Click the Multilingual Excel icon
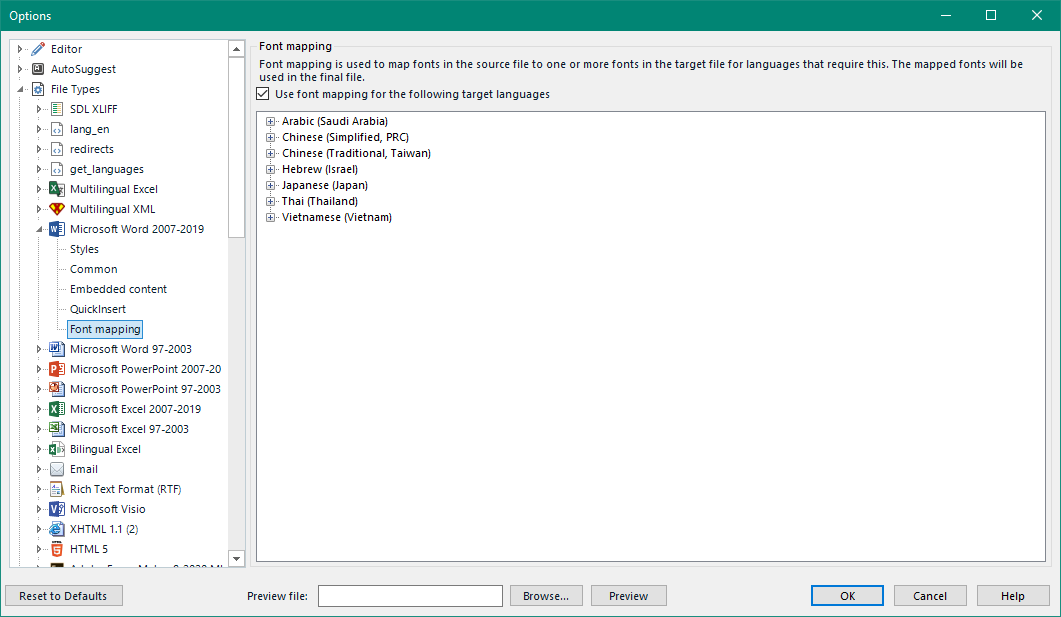Screen dimensions: 1061x617 [x=58, y=189]
